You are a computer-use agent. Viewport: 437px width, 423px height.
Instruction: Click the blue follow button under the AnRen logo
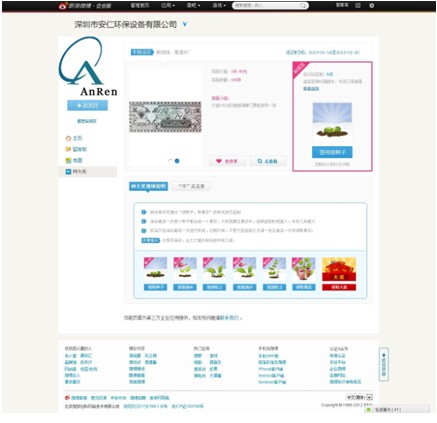point(87,105)
